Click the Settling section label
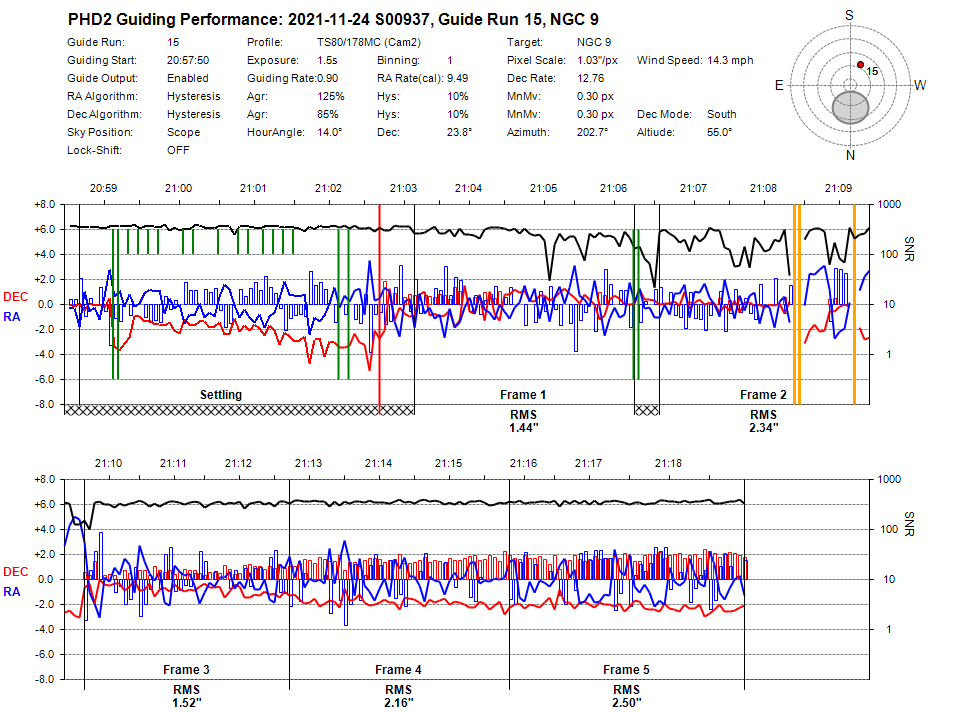956x712 pixels. [x=221, y=395]
